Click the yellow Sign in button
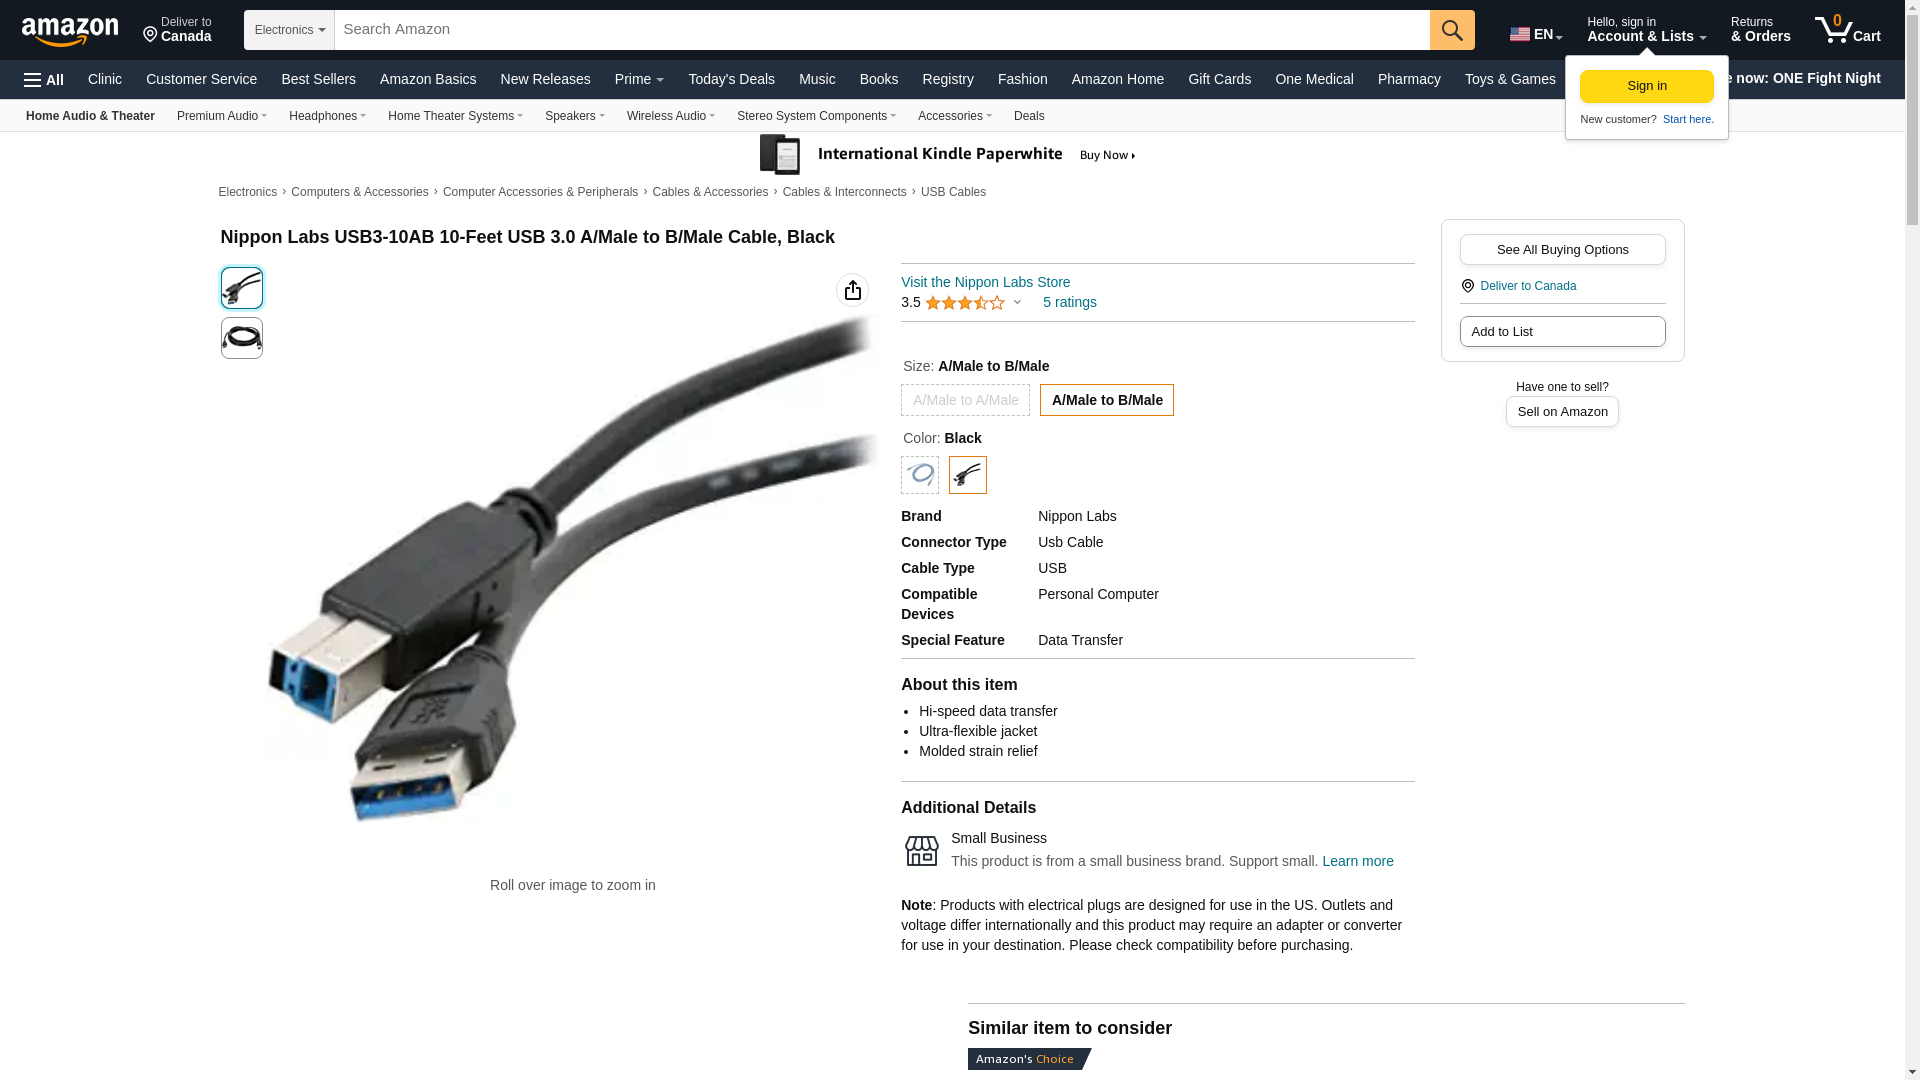The image size is (1920, 1080). [x=1647, y=86]
